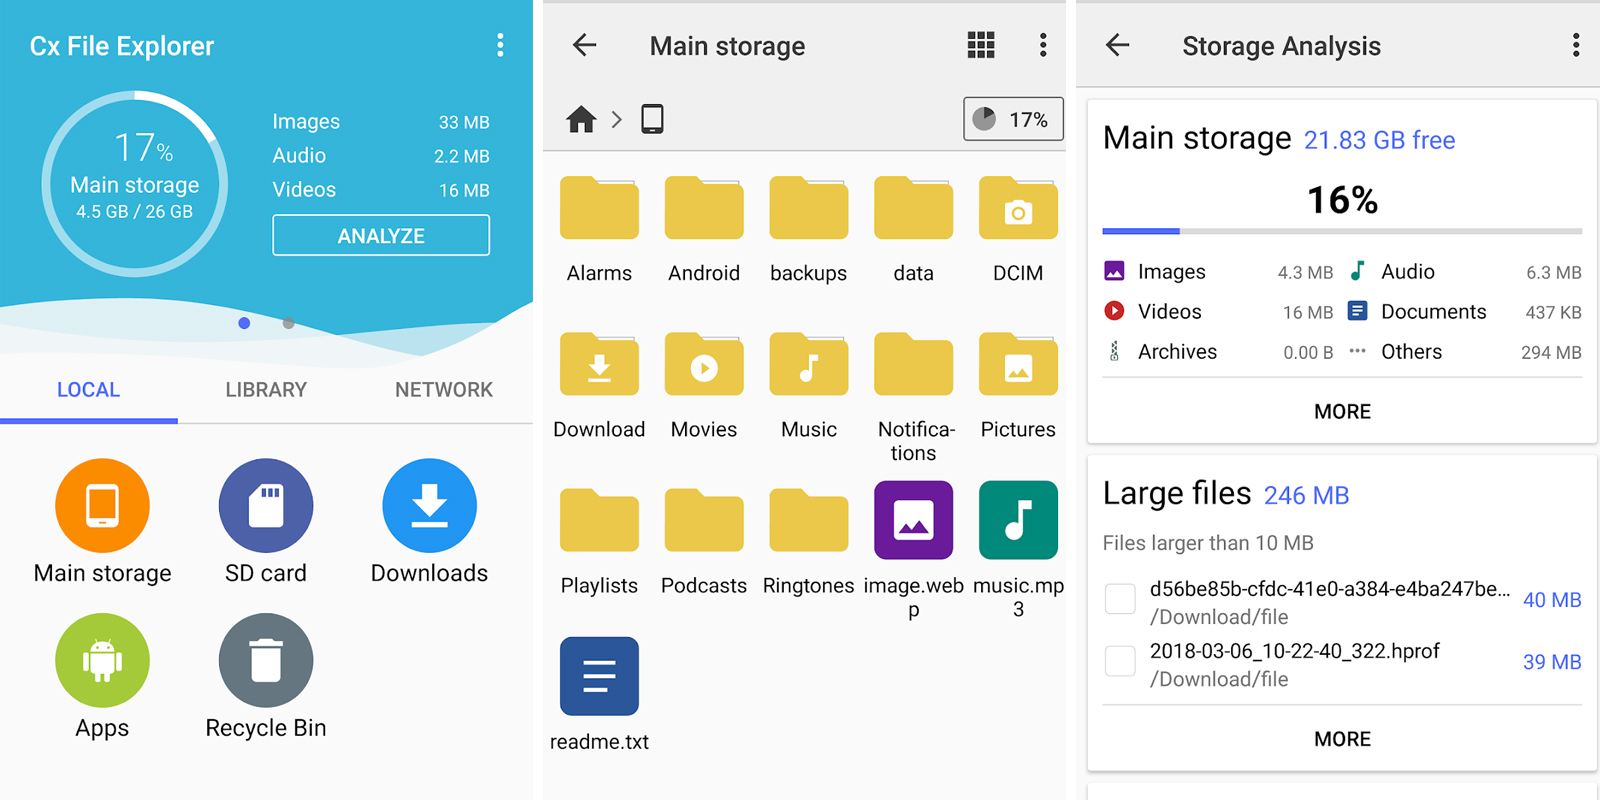The image size is (1600, 800).
Task: Open the Main storage orange icon
Action: [x=102, y=506]
